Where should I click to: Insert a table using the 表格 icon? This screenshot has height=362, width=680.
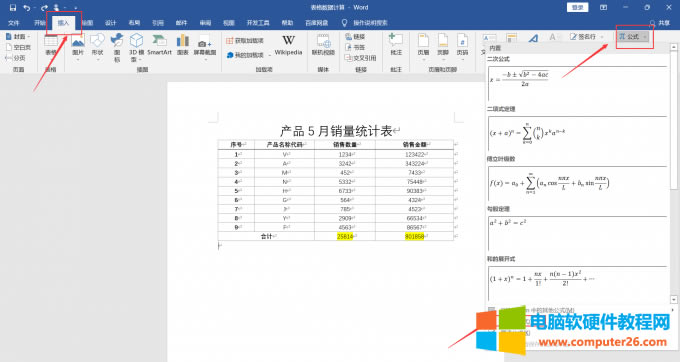51,45
